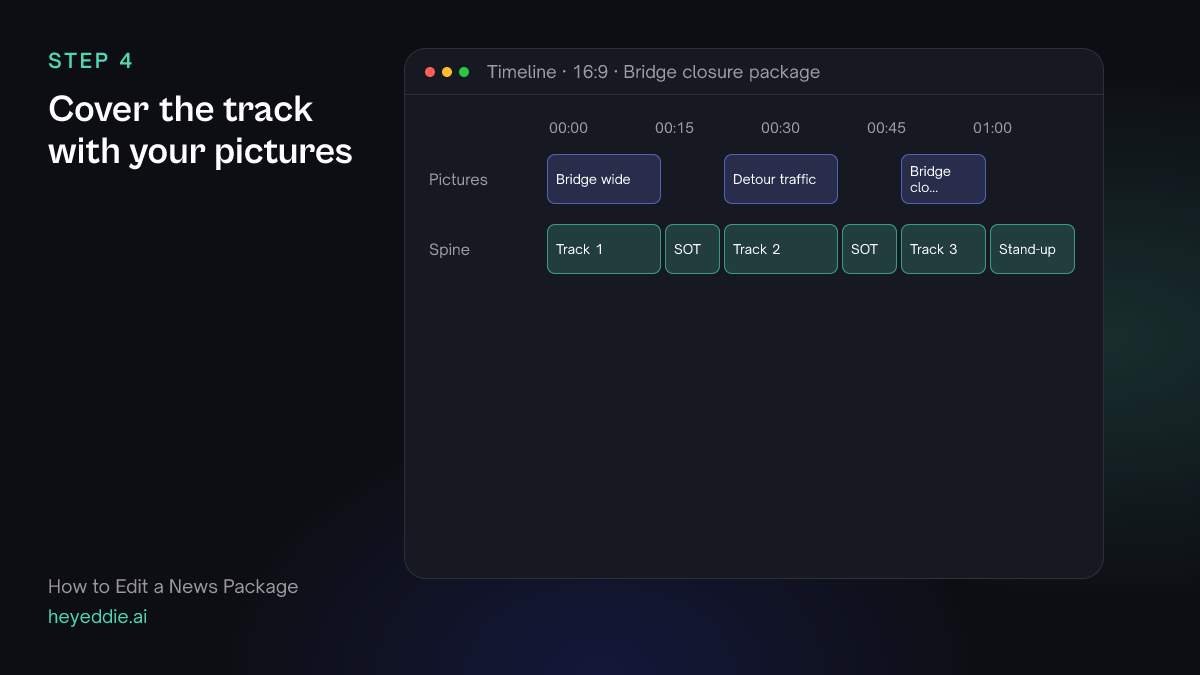
Task: Select the SOT clip after Track 2
Action: click(x=869, y=249)
